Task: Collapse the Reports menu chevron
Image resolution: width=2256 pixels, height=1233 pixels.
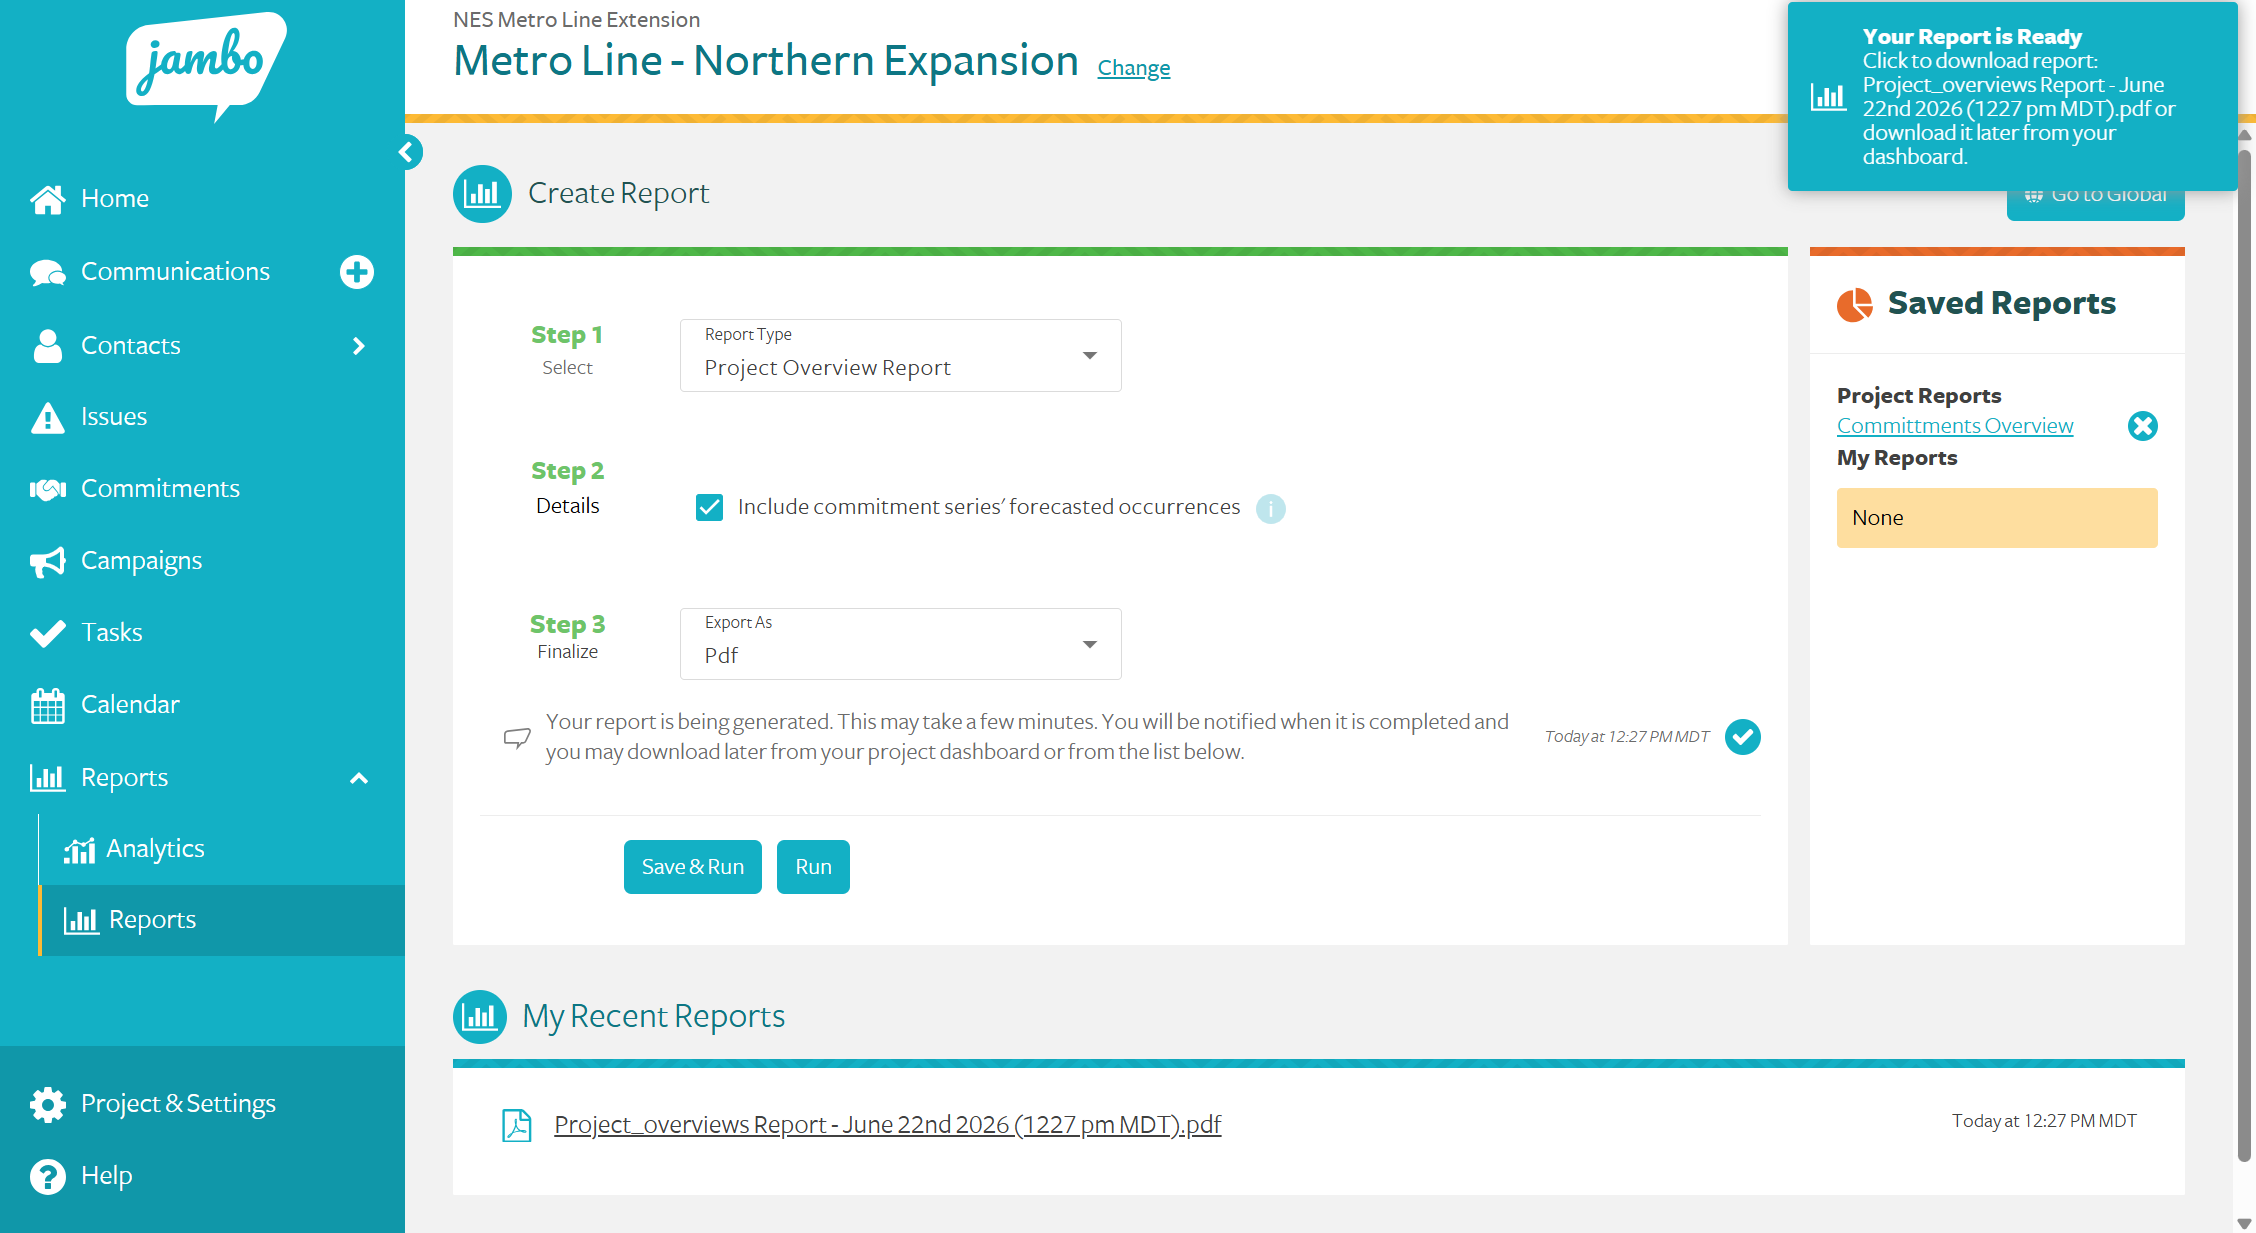Action: (359, 778)
